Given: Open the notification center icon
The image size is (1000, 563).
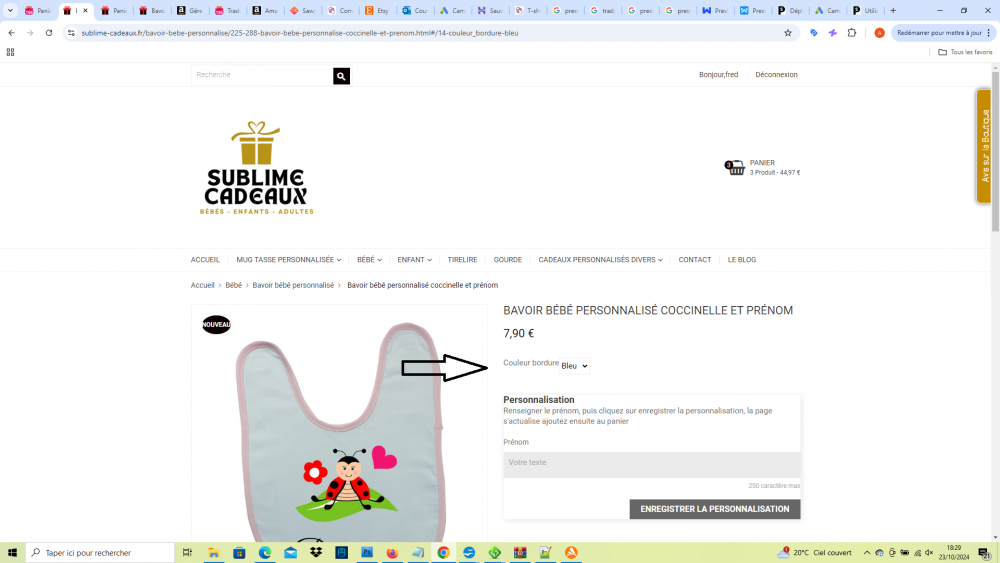Looking at the screenshot, I should click(985, 553).
